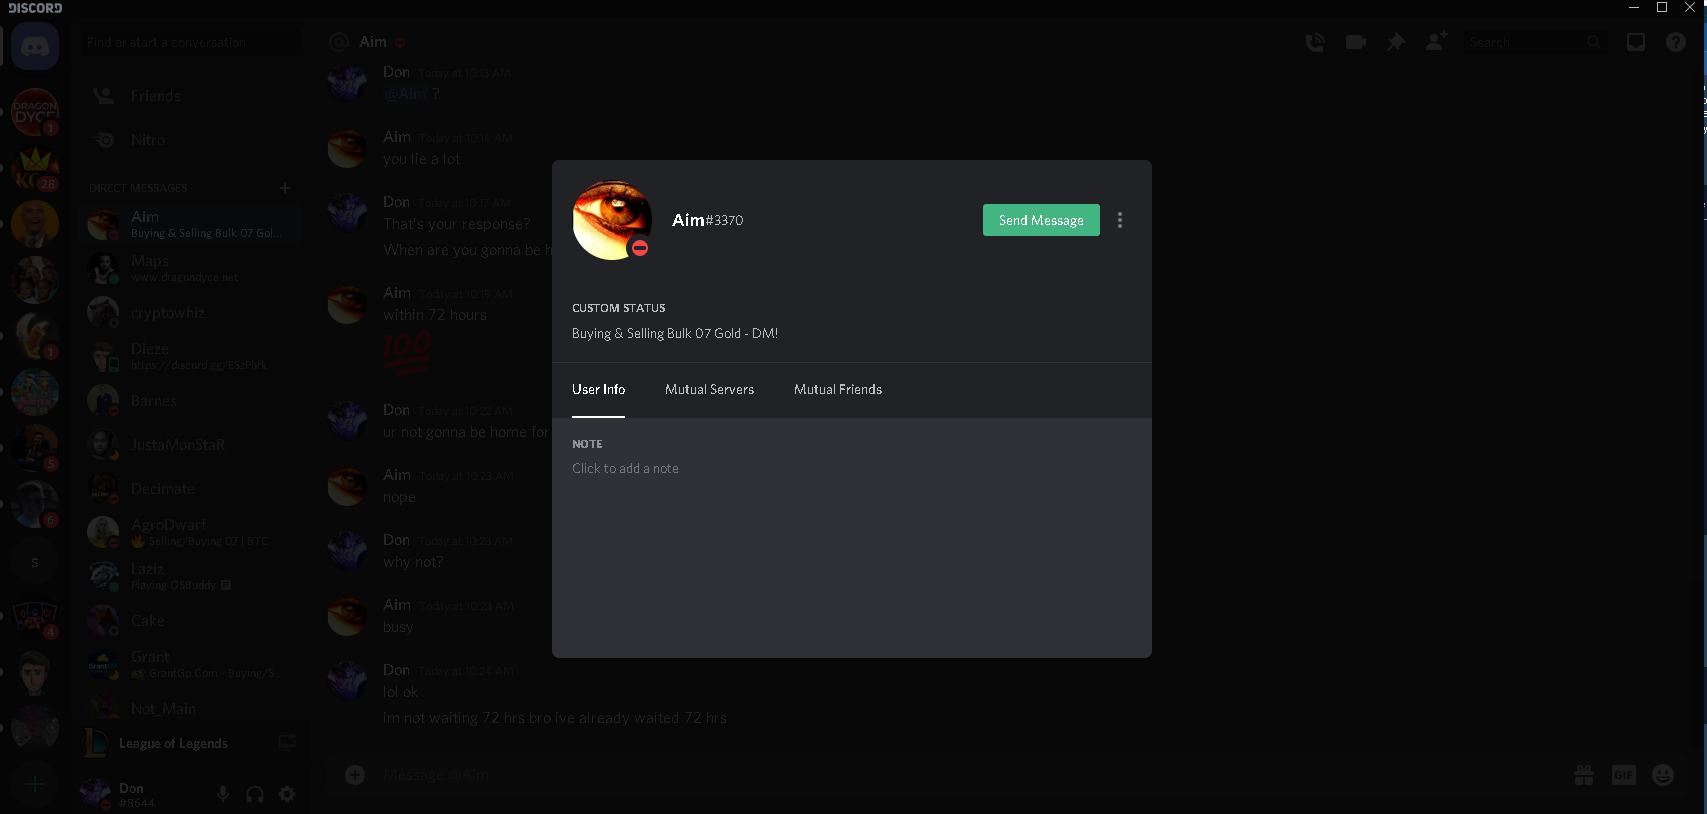
Task: Open the crown server icon with 28 badge
Action: 35,168
